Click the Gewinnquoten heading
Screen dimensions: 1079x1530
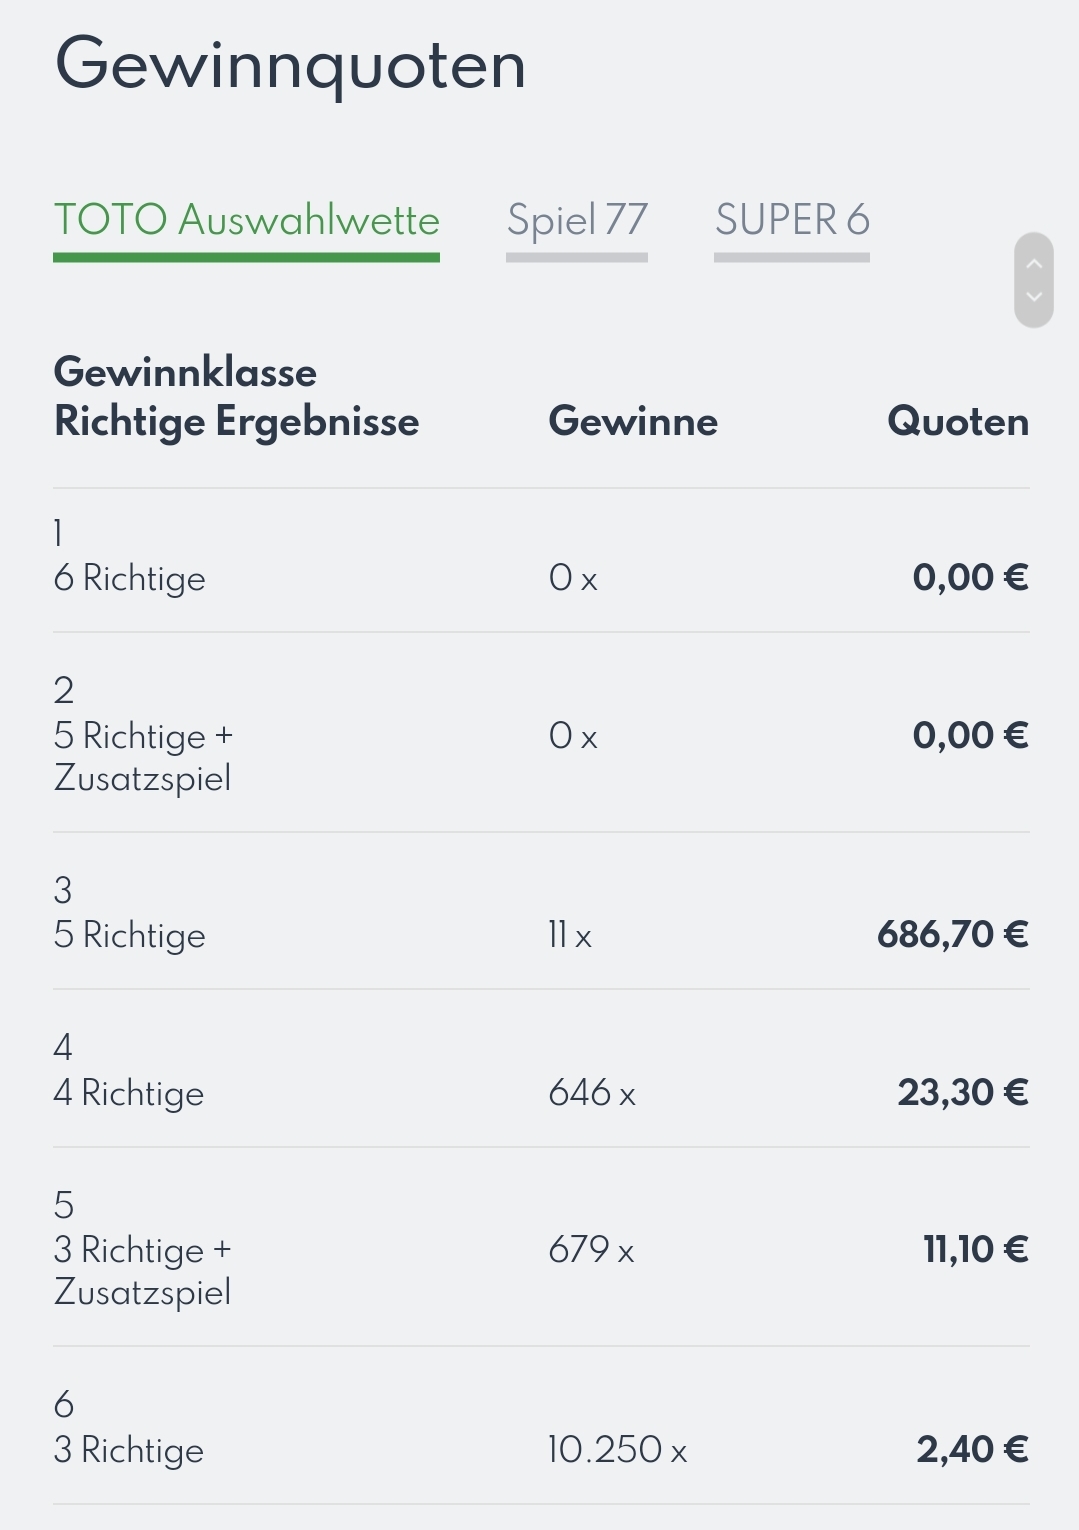290,65
